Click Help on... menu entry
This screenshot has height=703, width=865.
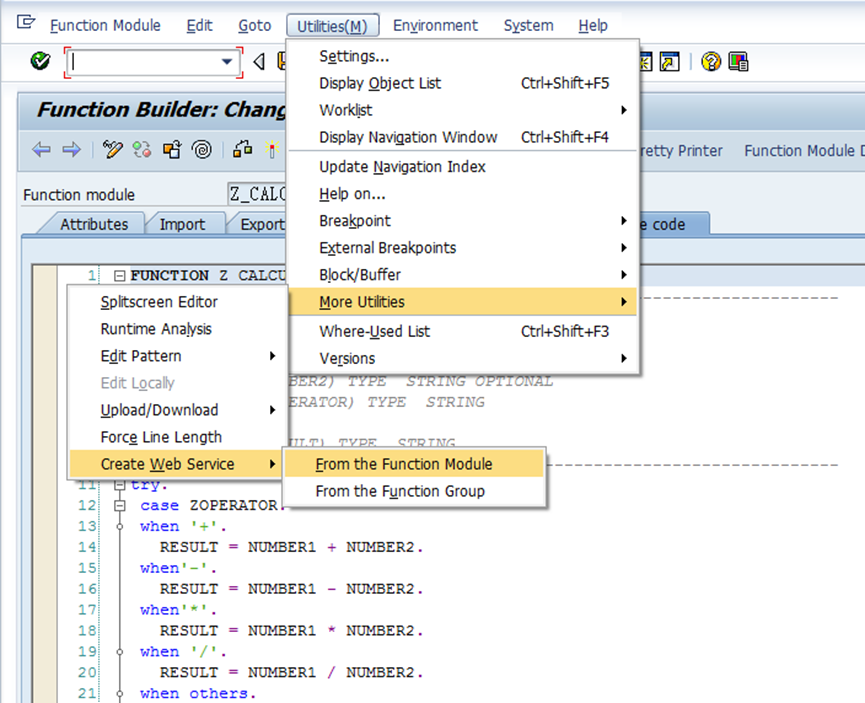pos(463,194)
